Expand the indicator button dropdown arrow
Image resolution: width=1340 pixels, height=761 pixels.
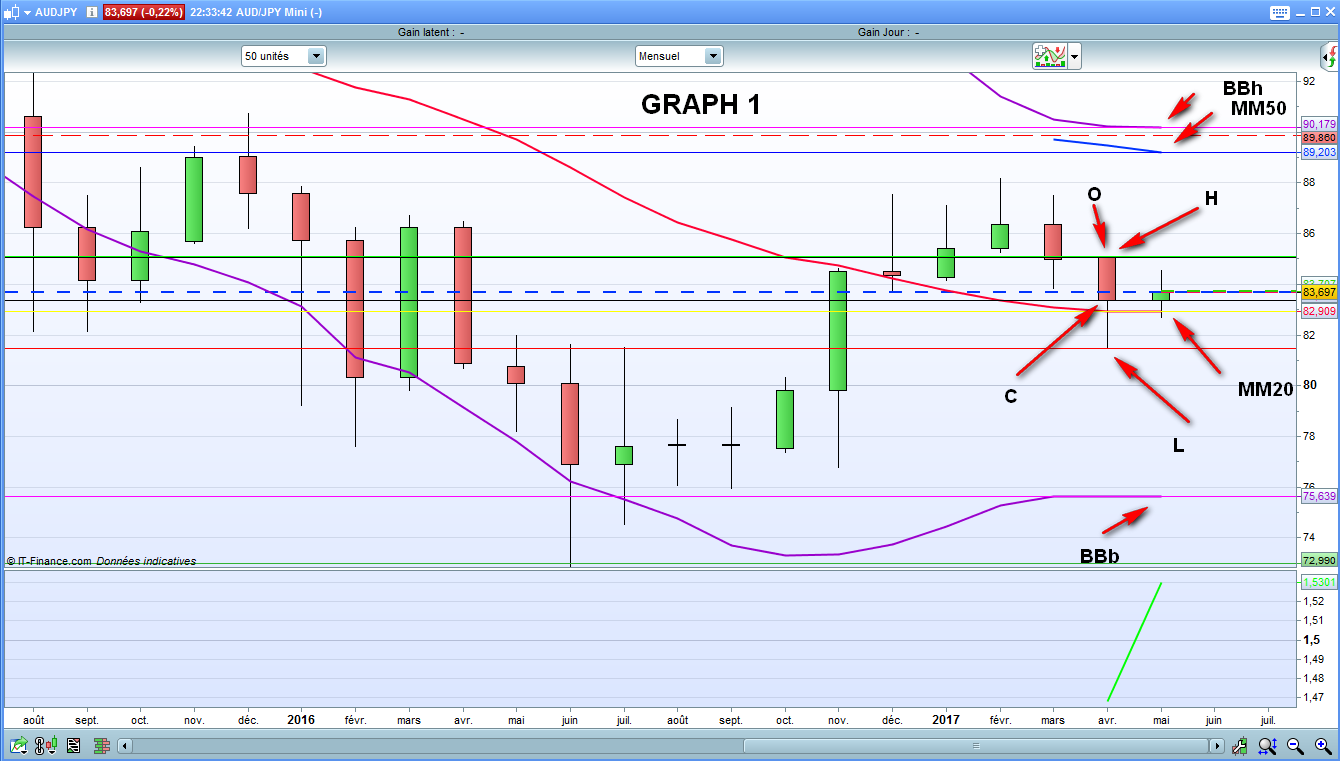(x=1075, y=57)
